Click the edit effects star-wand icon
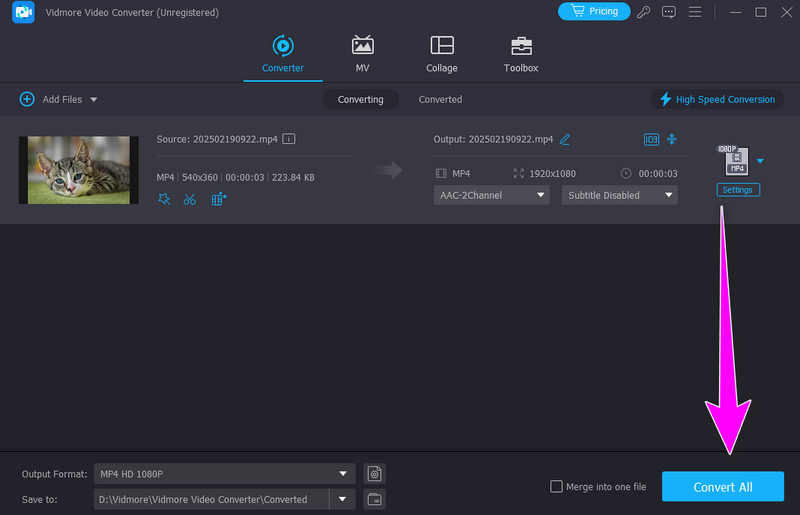The image size is (800, 515). [x=164, y=199]
